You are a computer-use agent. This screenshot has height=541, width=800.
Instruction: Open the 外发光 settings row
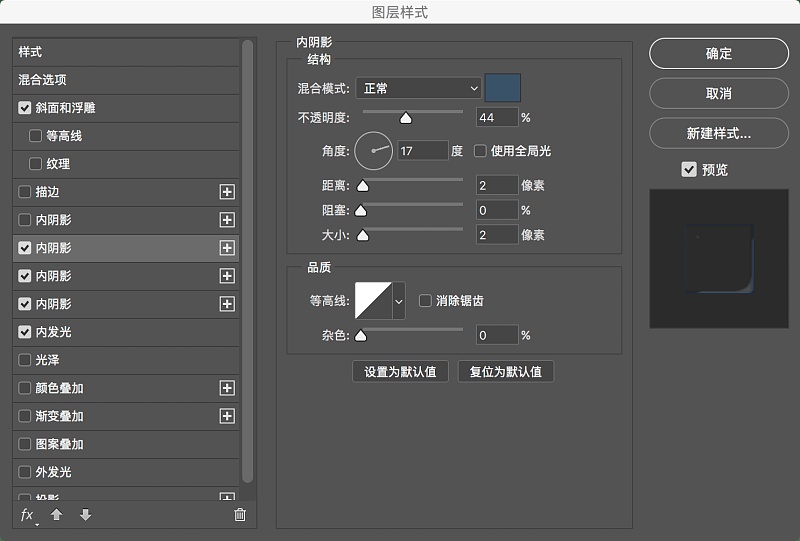126,472
